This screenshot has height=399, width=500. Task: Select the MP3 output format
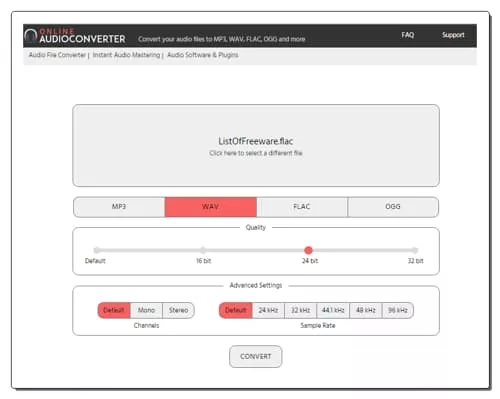coord(119,207)
